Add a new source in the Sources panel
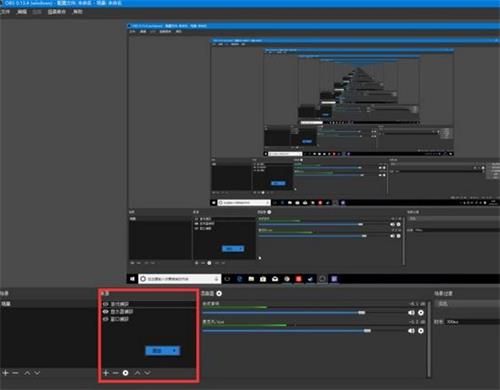500x390 pixels. click(106, 373)
